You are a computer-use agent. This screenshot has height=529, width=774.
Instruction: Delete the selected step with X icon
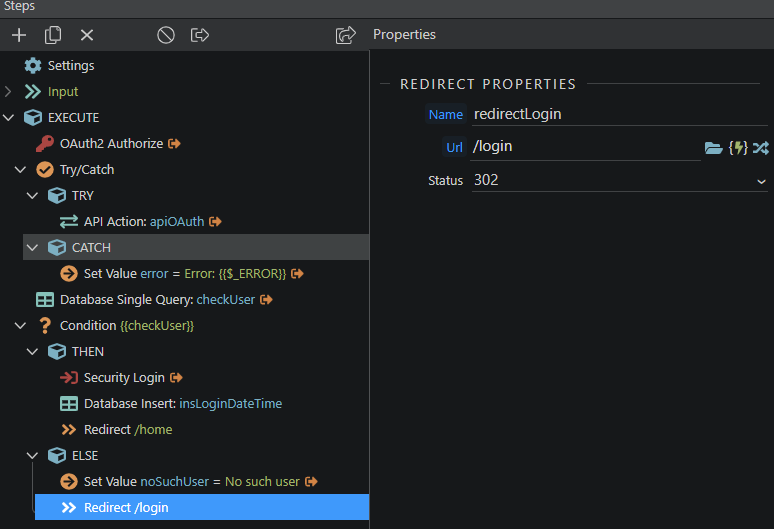pos(87,35)
